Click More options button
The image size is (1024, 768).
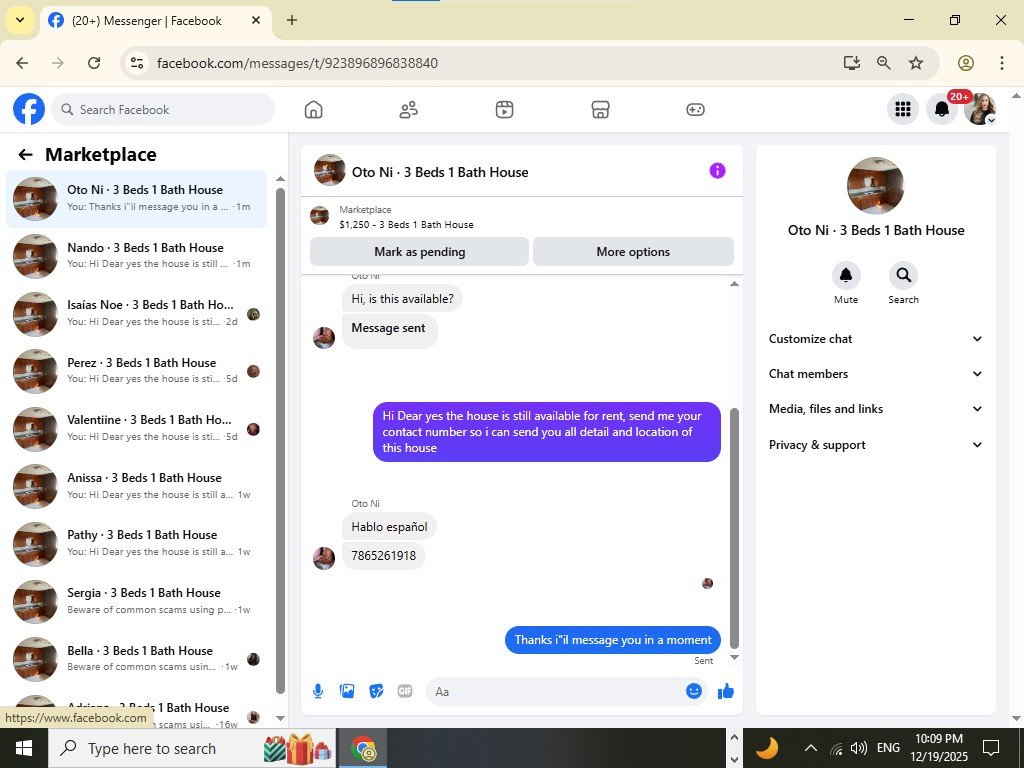point(633,251)
